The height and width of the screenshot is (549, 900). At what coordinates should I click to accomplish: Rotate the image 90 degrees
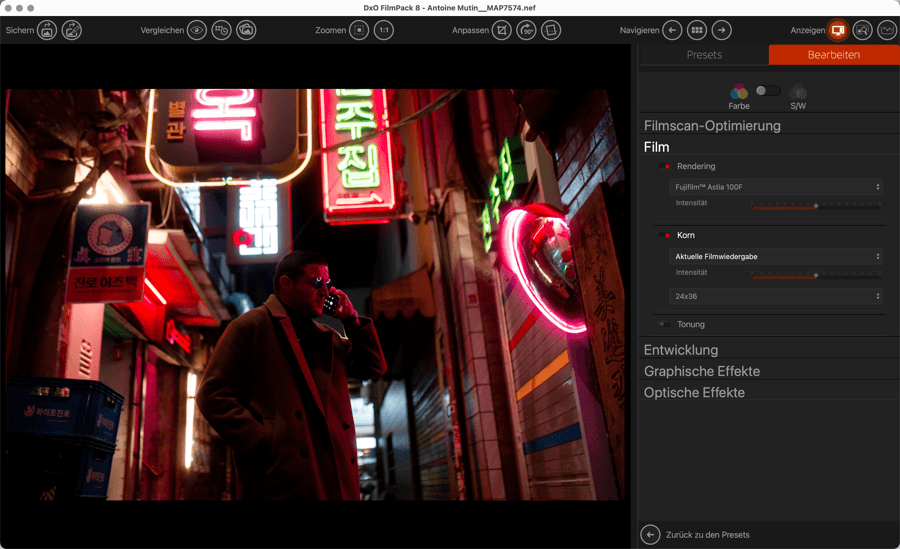point(526,31)
